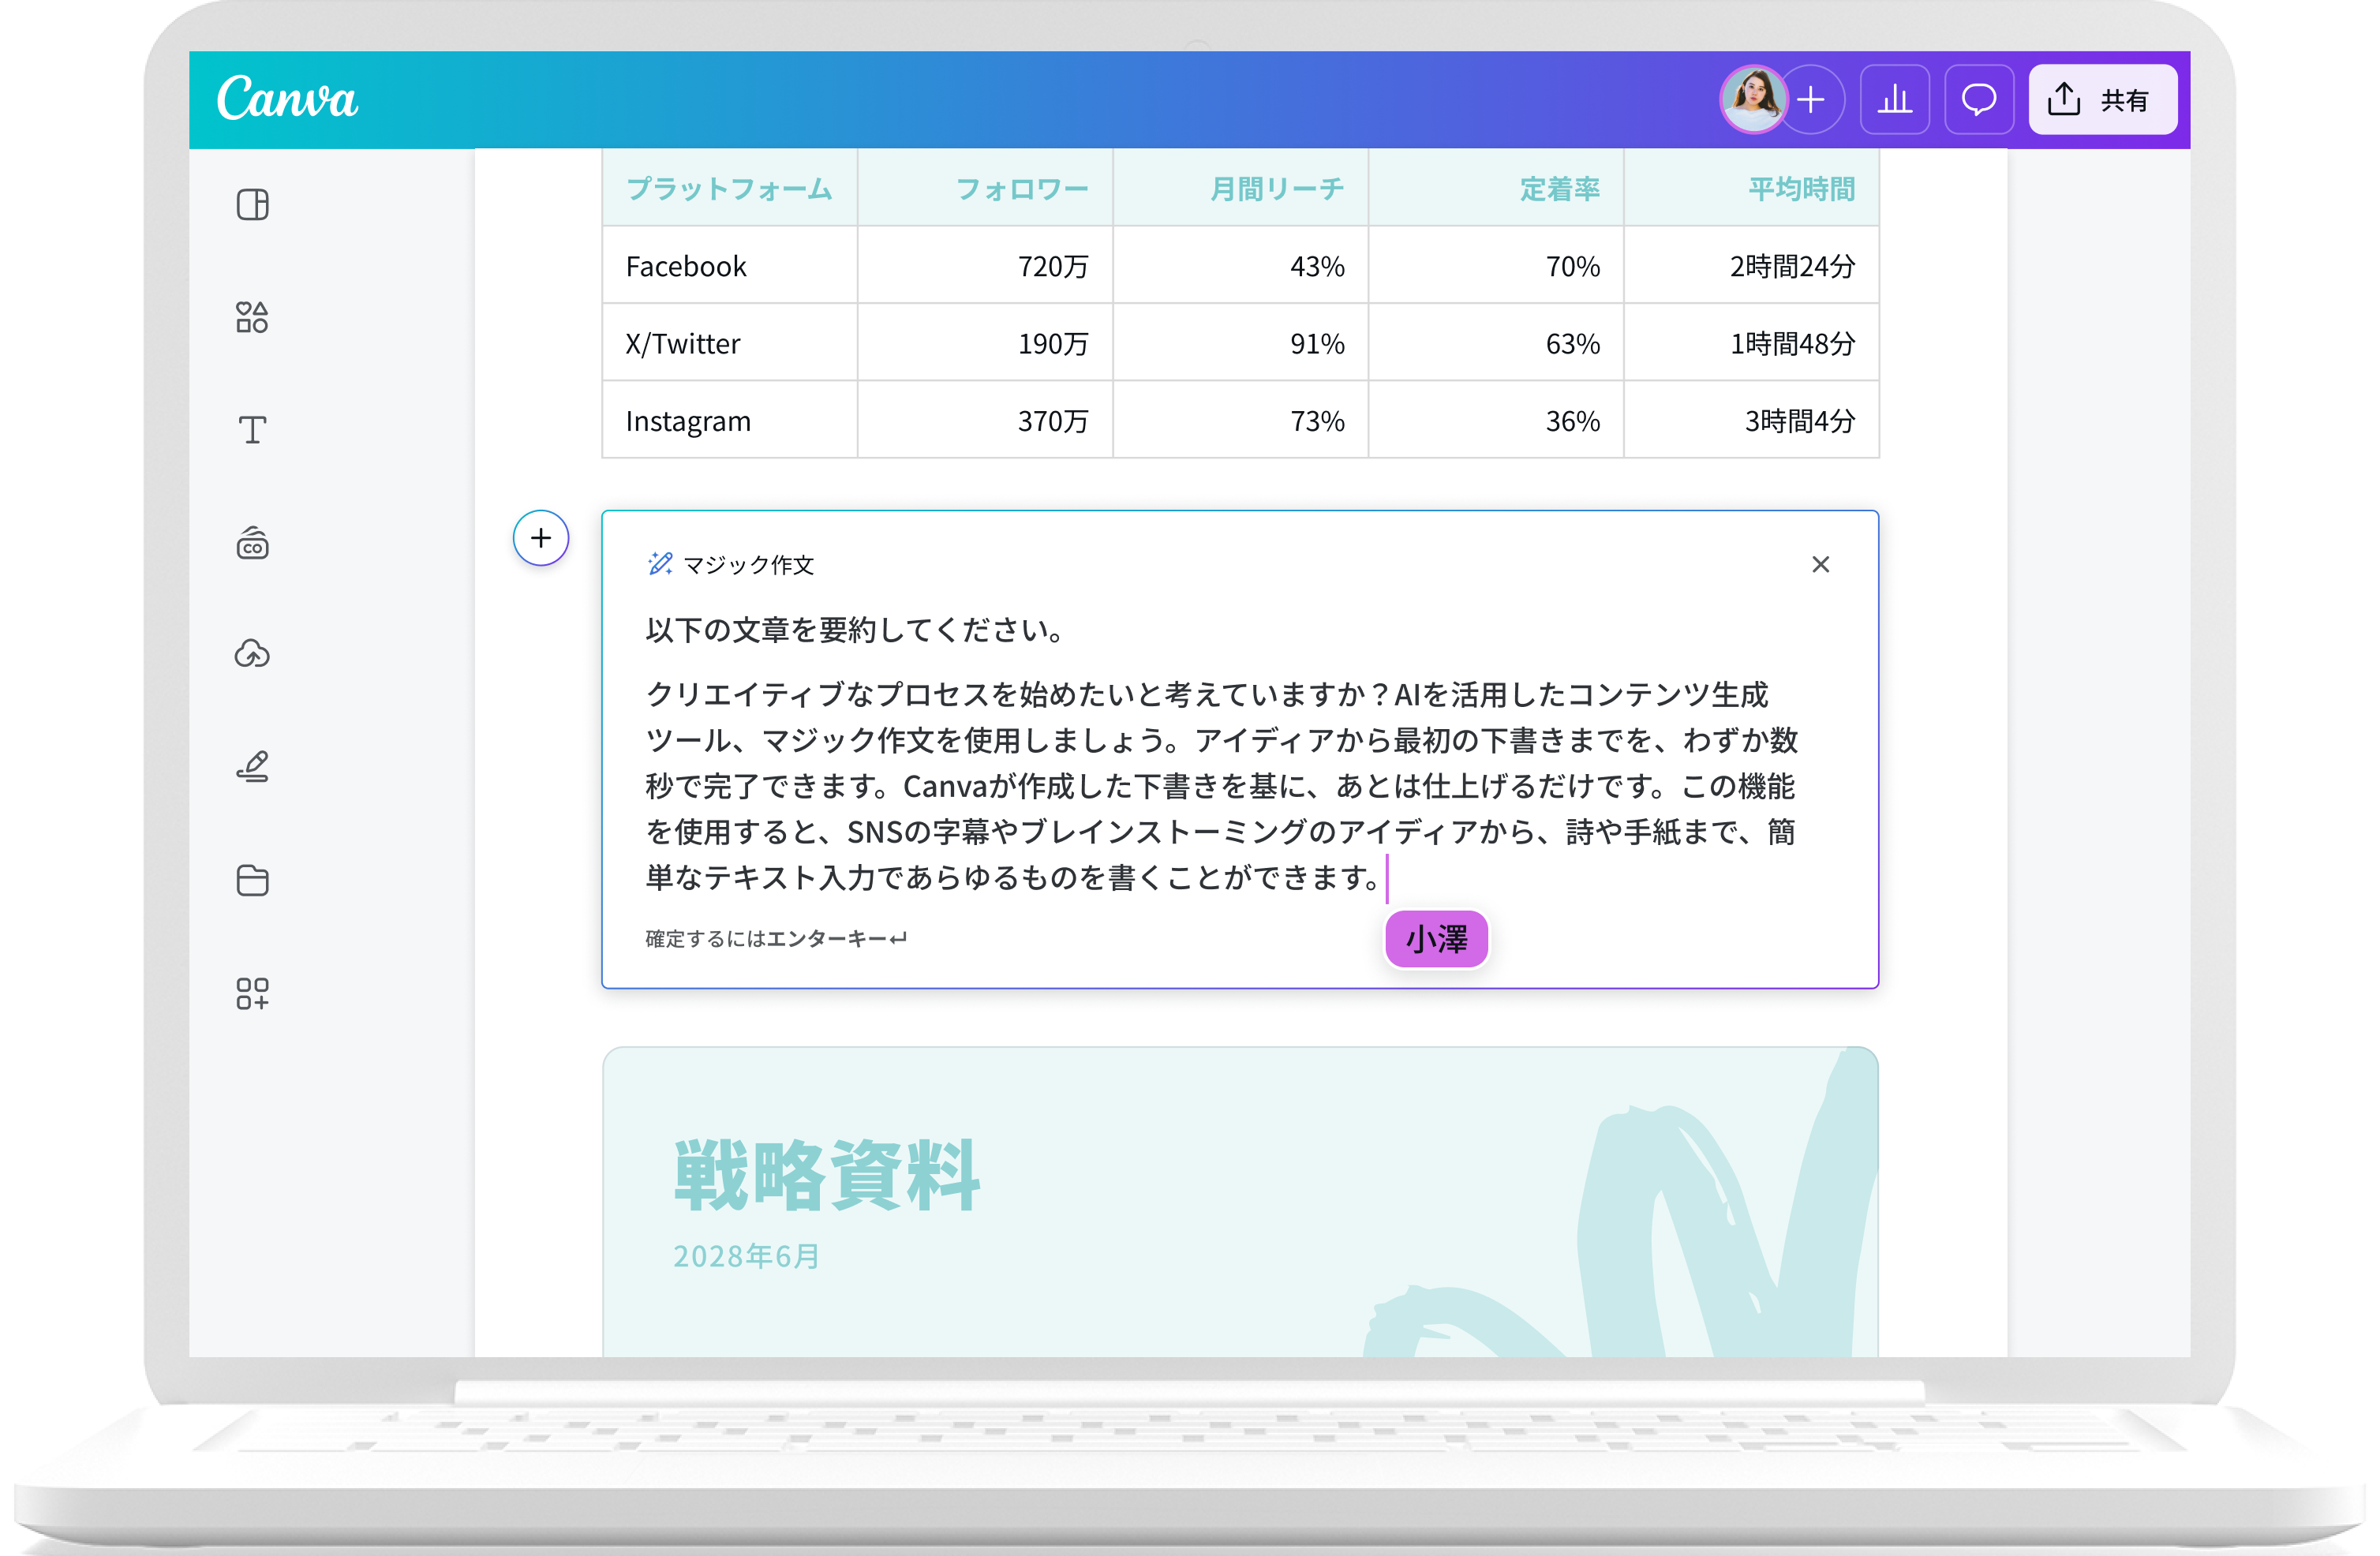
Task: Click the Canva logo
Action: pyautogui.click(x=287, y=99)
